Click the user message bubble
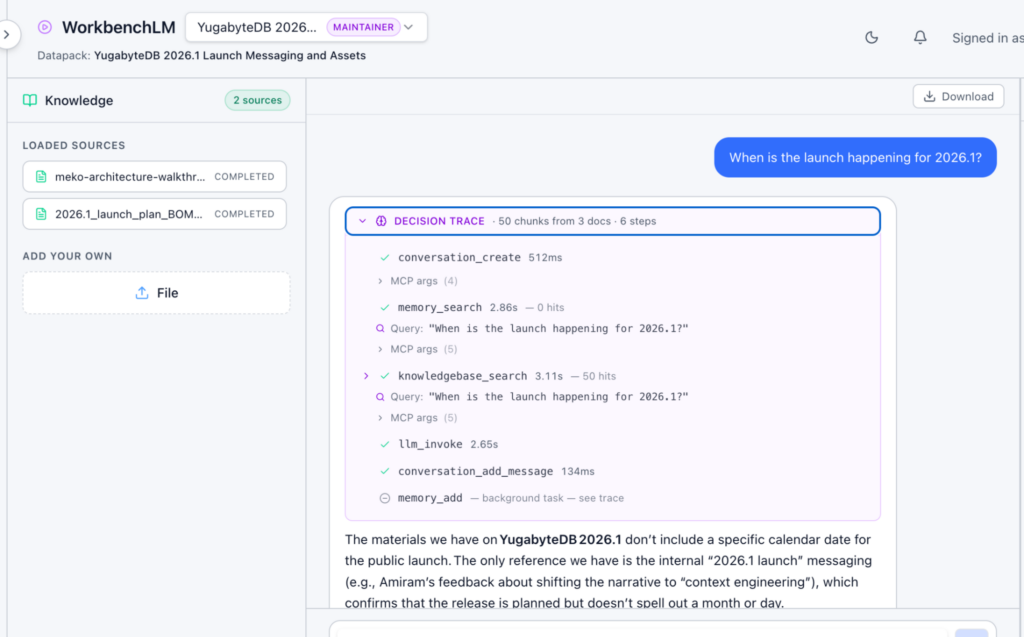The height and width of the screenshot is (637, 1024). tap(855, 157)
